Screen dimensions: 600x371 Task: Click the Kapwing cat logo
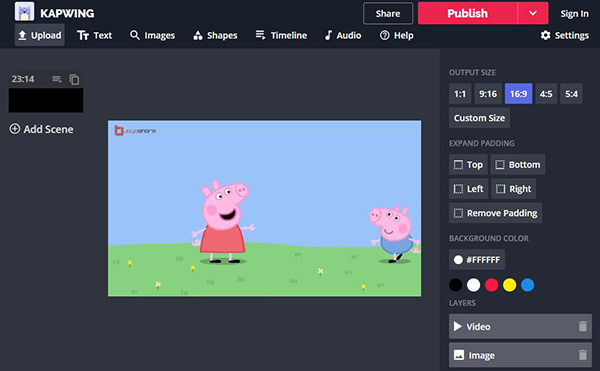[x=24, y=11]
